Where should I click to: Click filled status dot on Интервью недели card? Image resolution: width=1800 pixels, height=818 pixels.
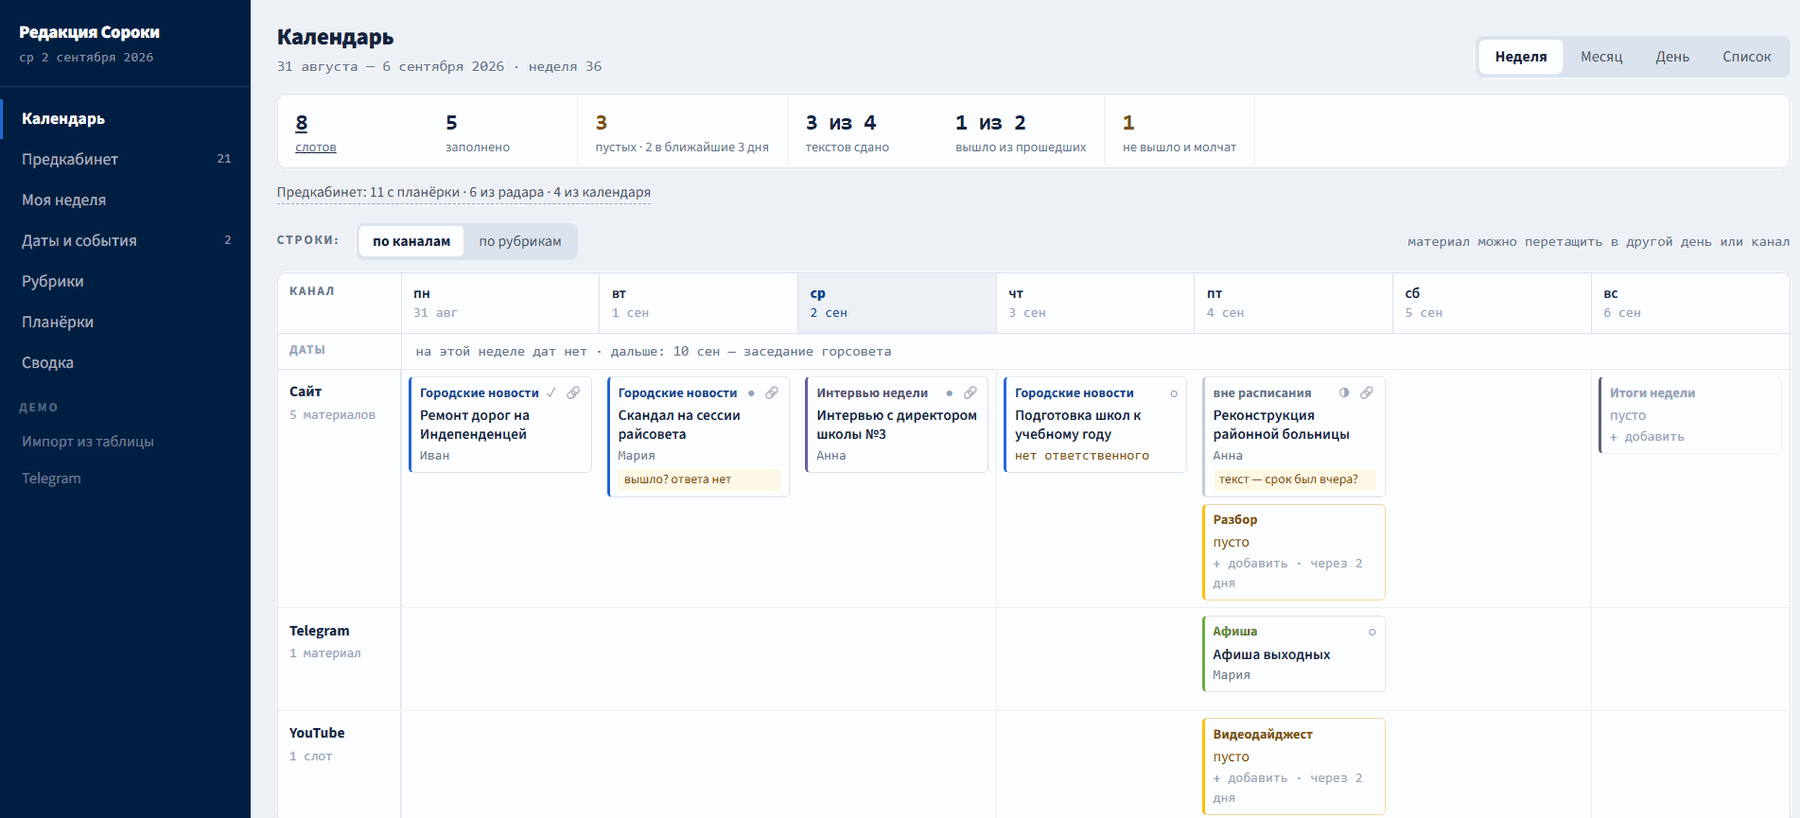point(949,393)
